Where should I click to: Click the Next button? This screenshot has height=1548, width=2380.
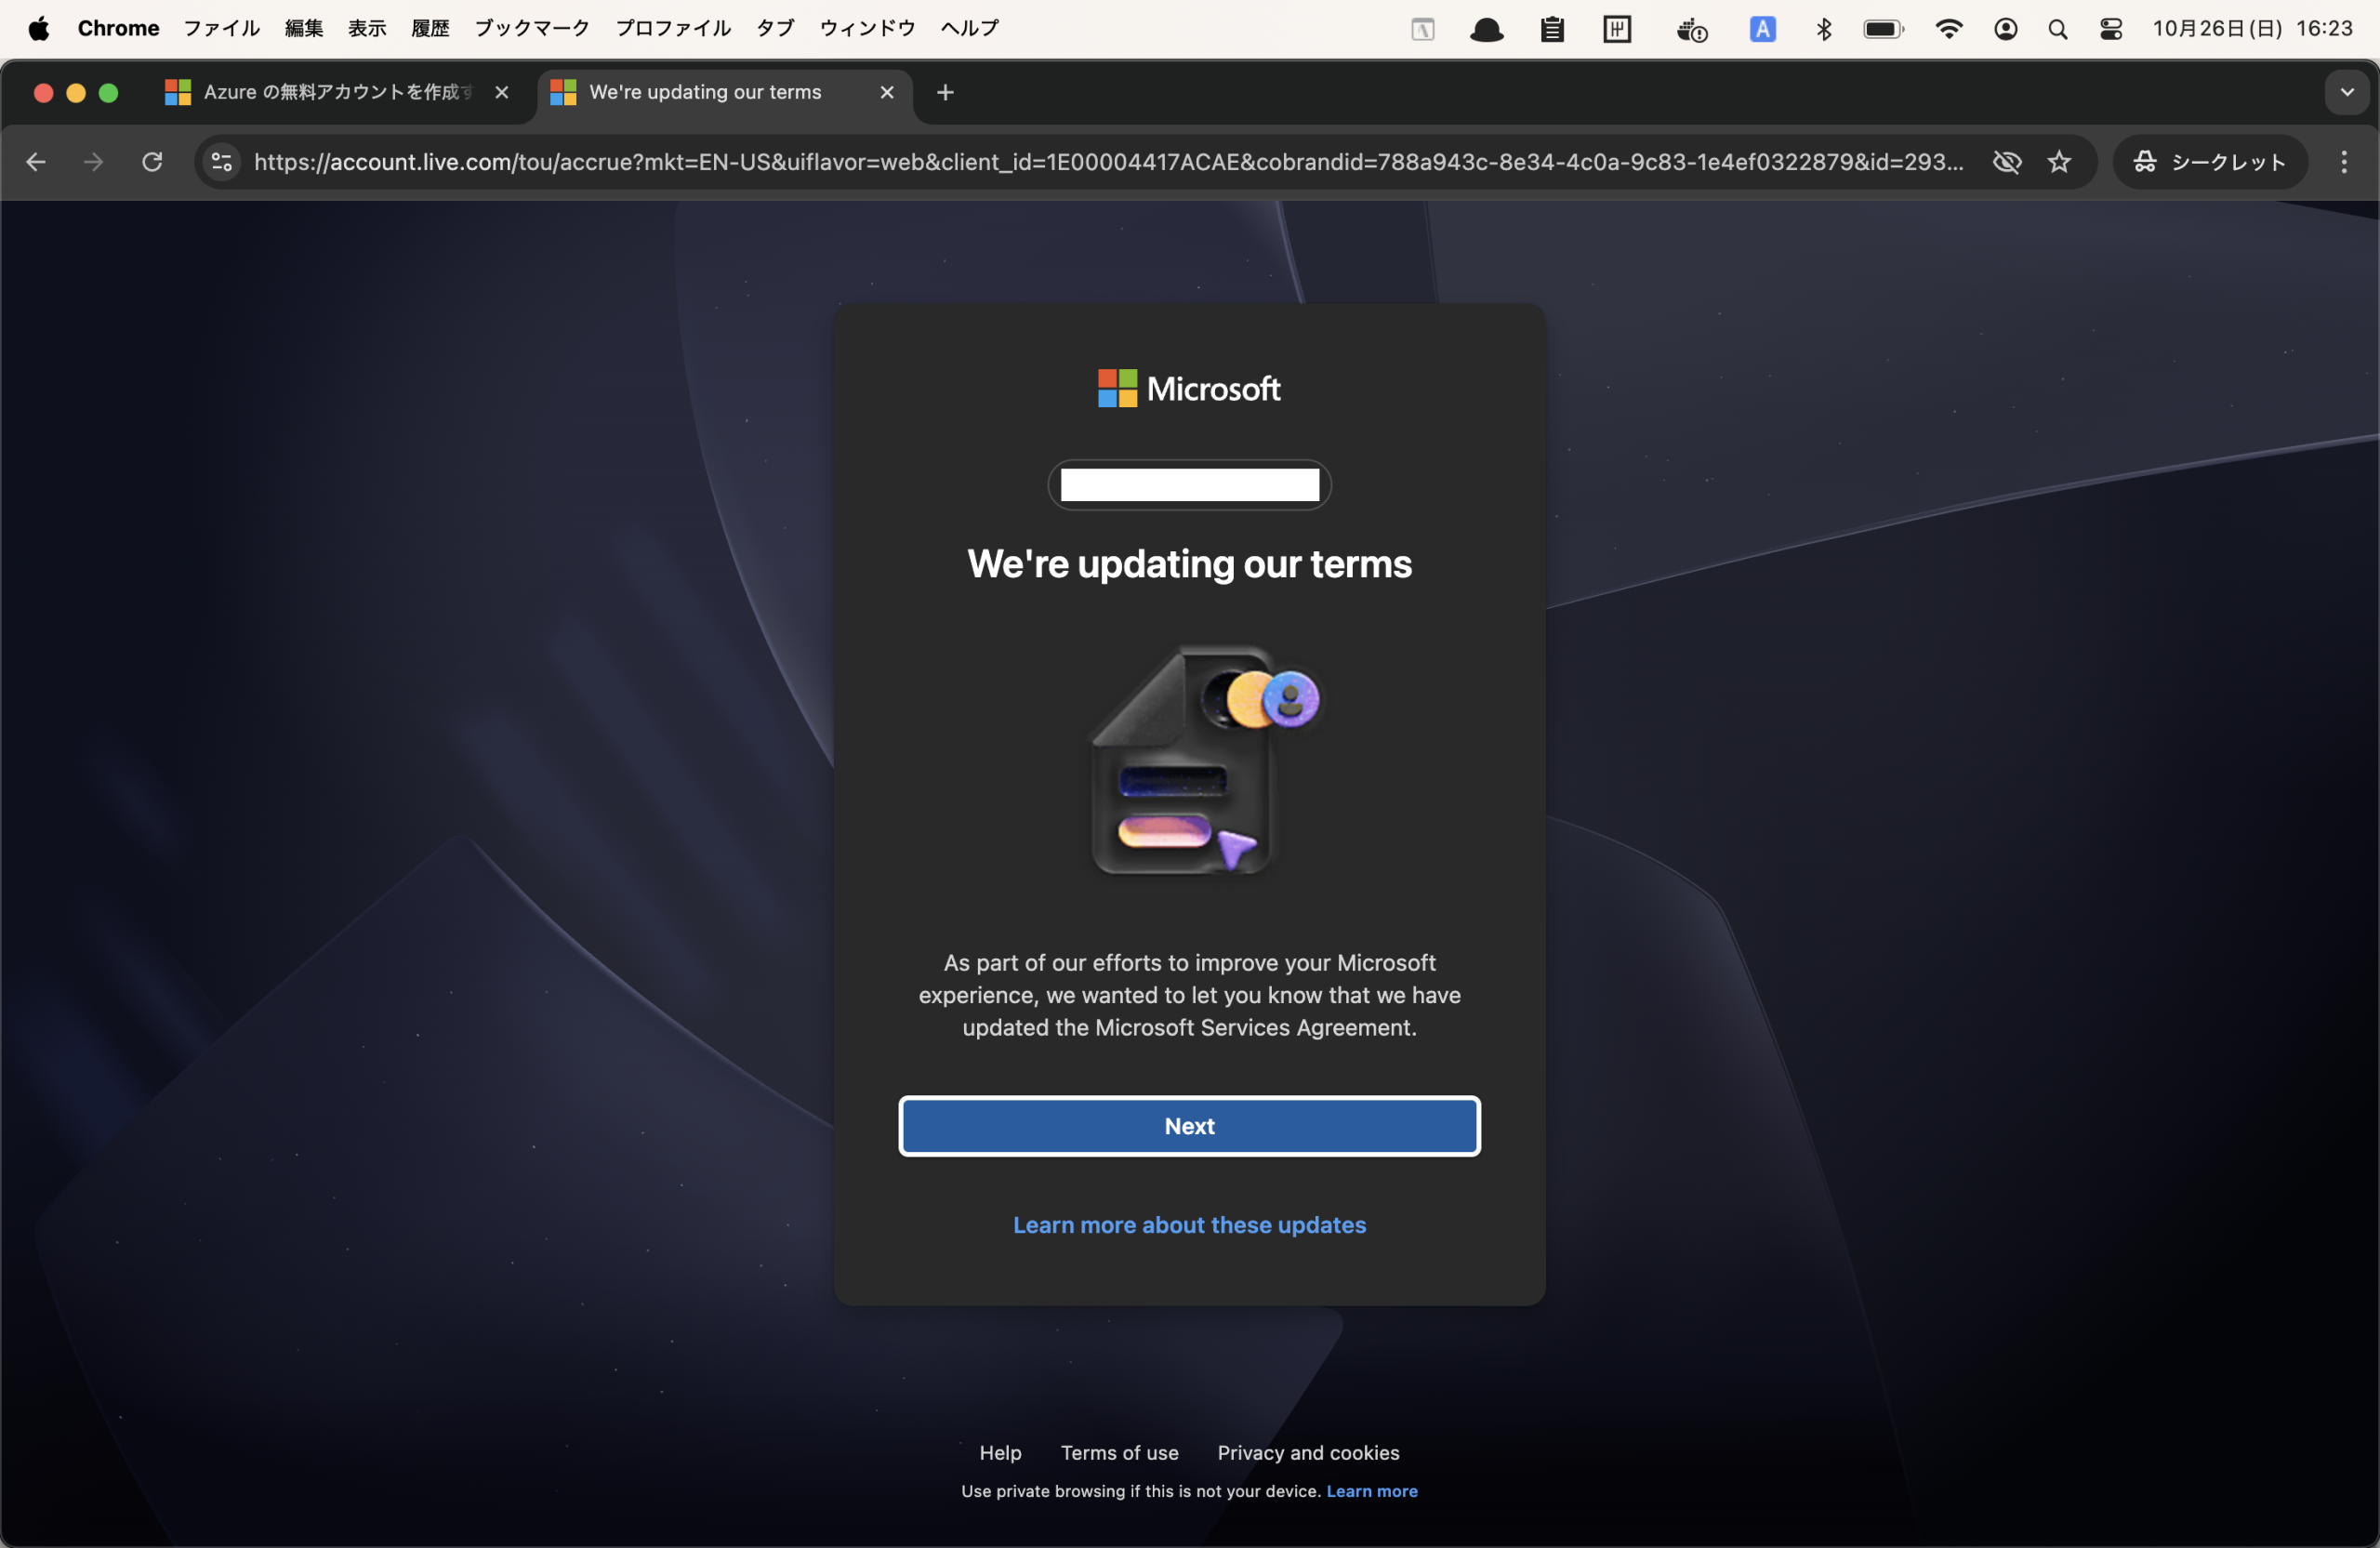[x=1189, y=1126]
